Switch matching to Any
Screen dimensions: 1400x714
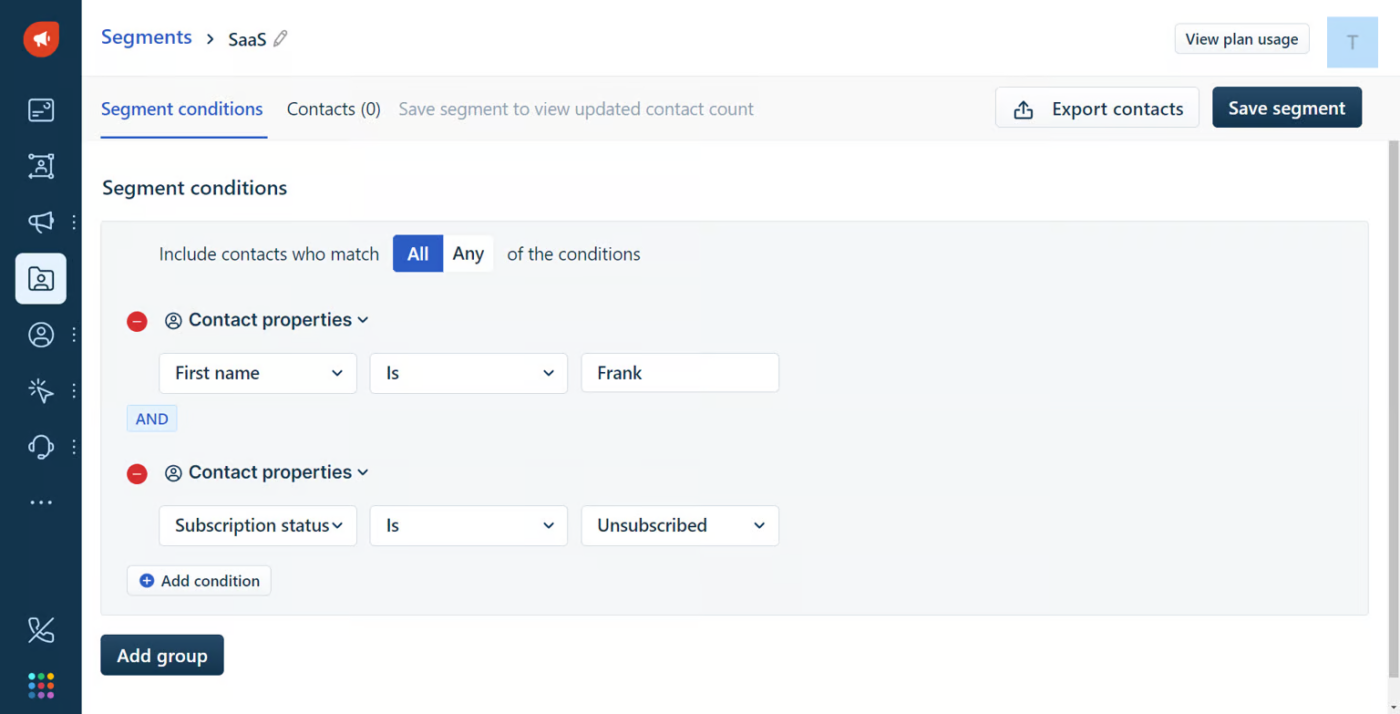(x=468, y=254)
